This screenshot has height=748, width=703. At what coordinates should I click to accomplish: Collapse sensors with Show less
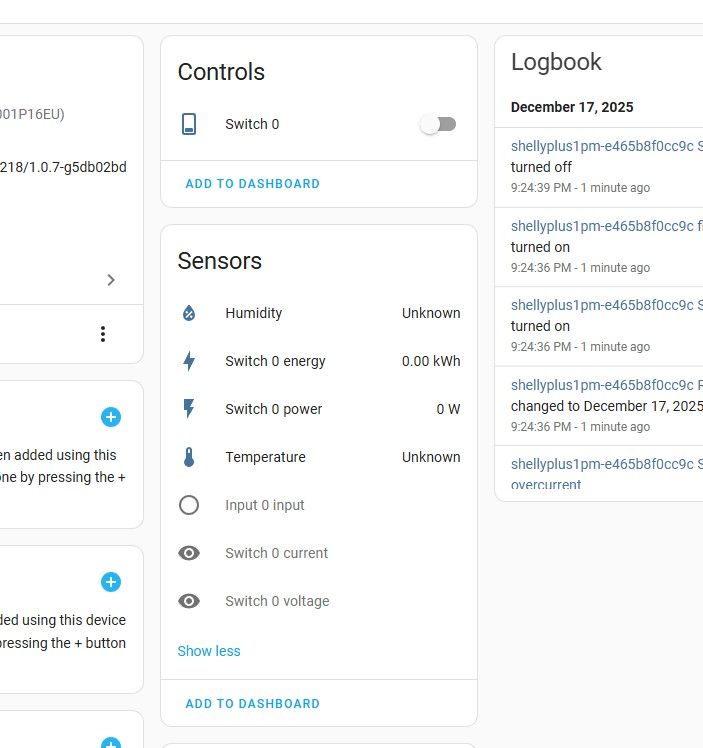pyautogui.click(x=209, y=651)
